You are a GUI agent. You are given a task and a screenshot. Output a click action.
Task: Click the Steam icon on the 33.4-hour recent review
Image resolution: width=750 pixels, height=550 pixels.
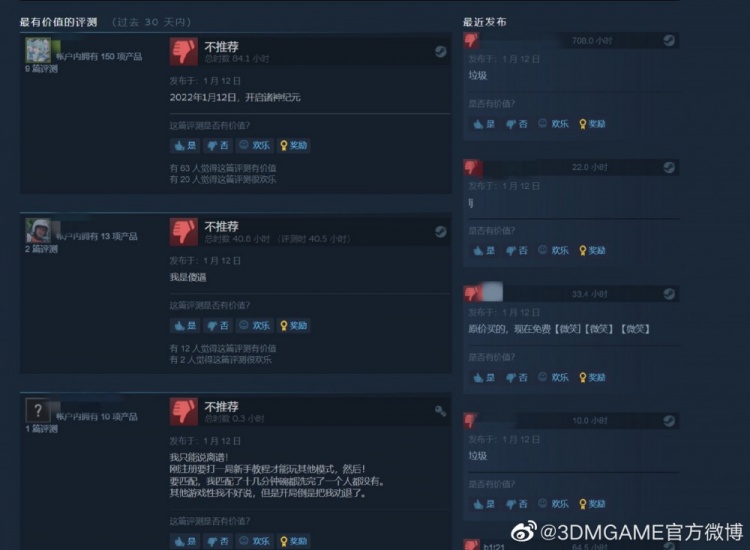tap(669, 294)
